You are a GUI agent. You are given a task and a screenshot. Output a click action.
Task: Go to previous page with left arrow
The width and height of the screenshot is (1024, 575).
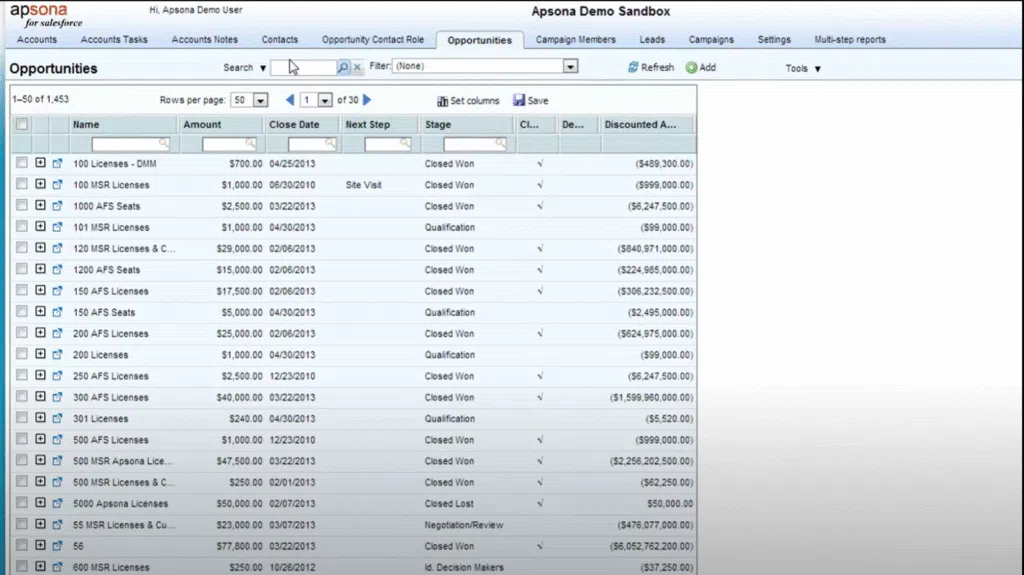pyautogui.click(x=290, y=100)
